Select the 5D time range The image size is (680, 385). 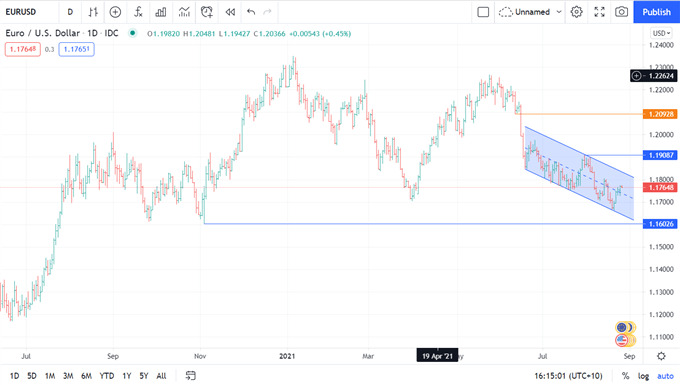click(x=32, y=376)
